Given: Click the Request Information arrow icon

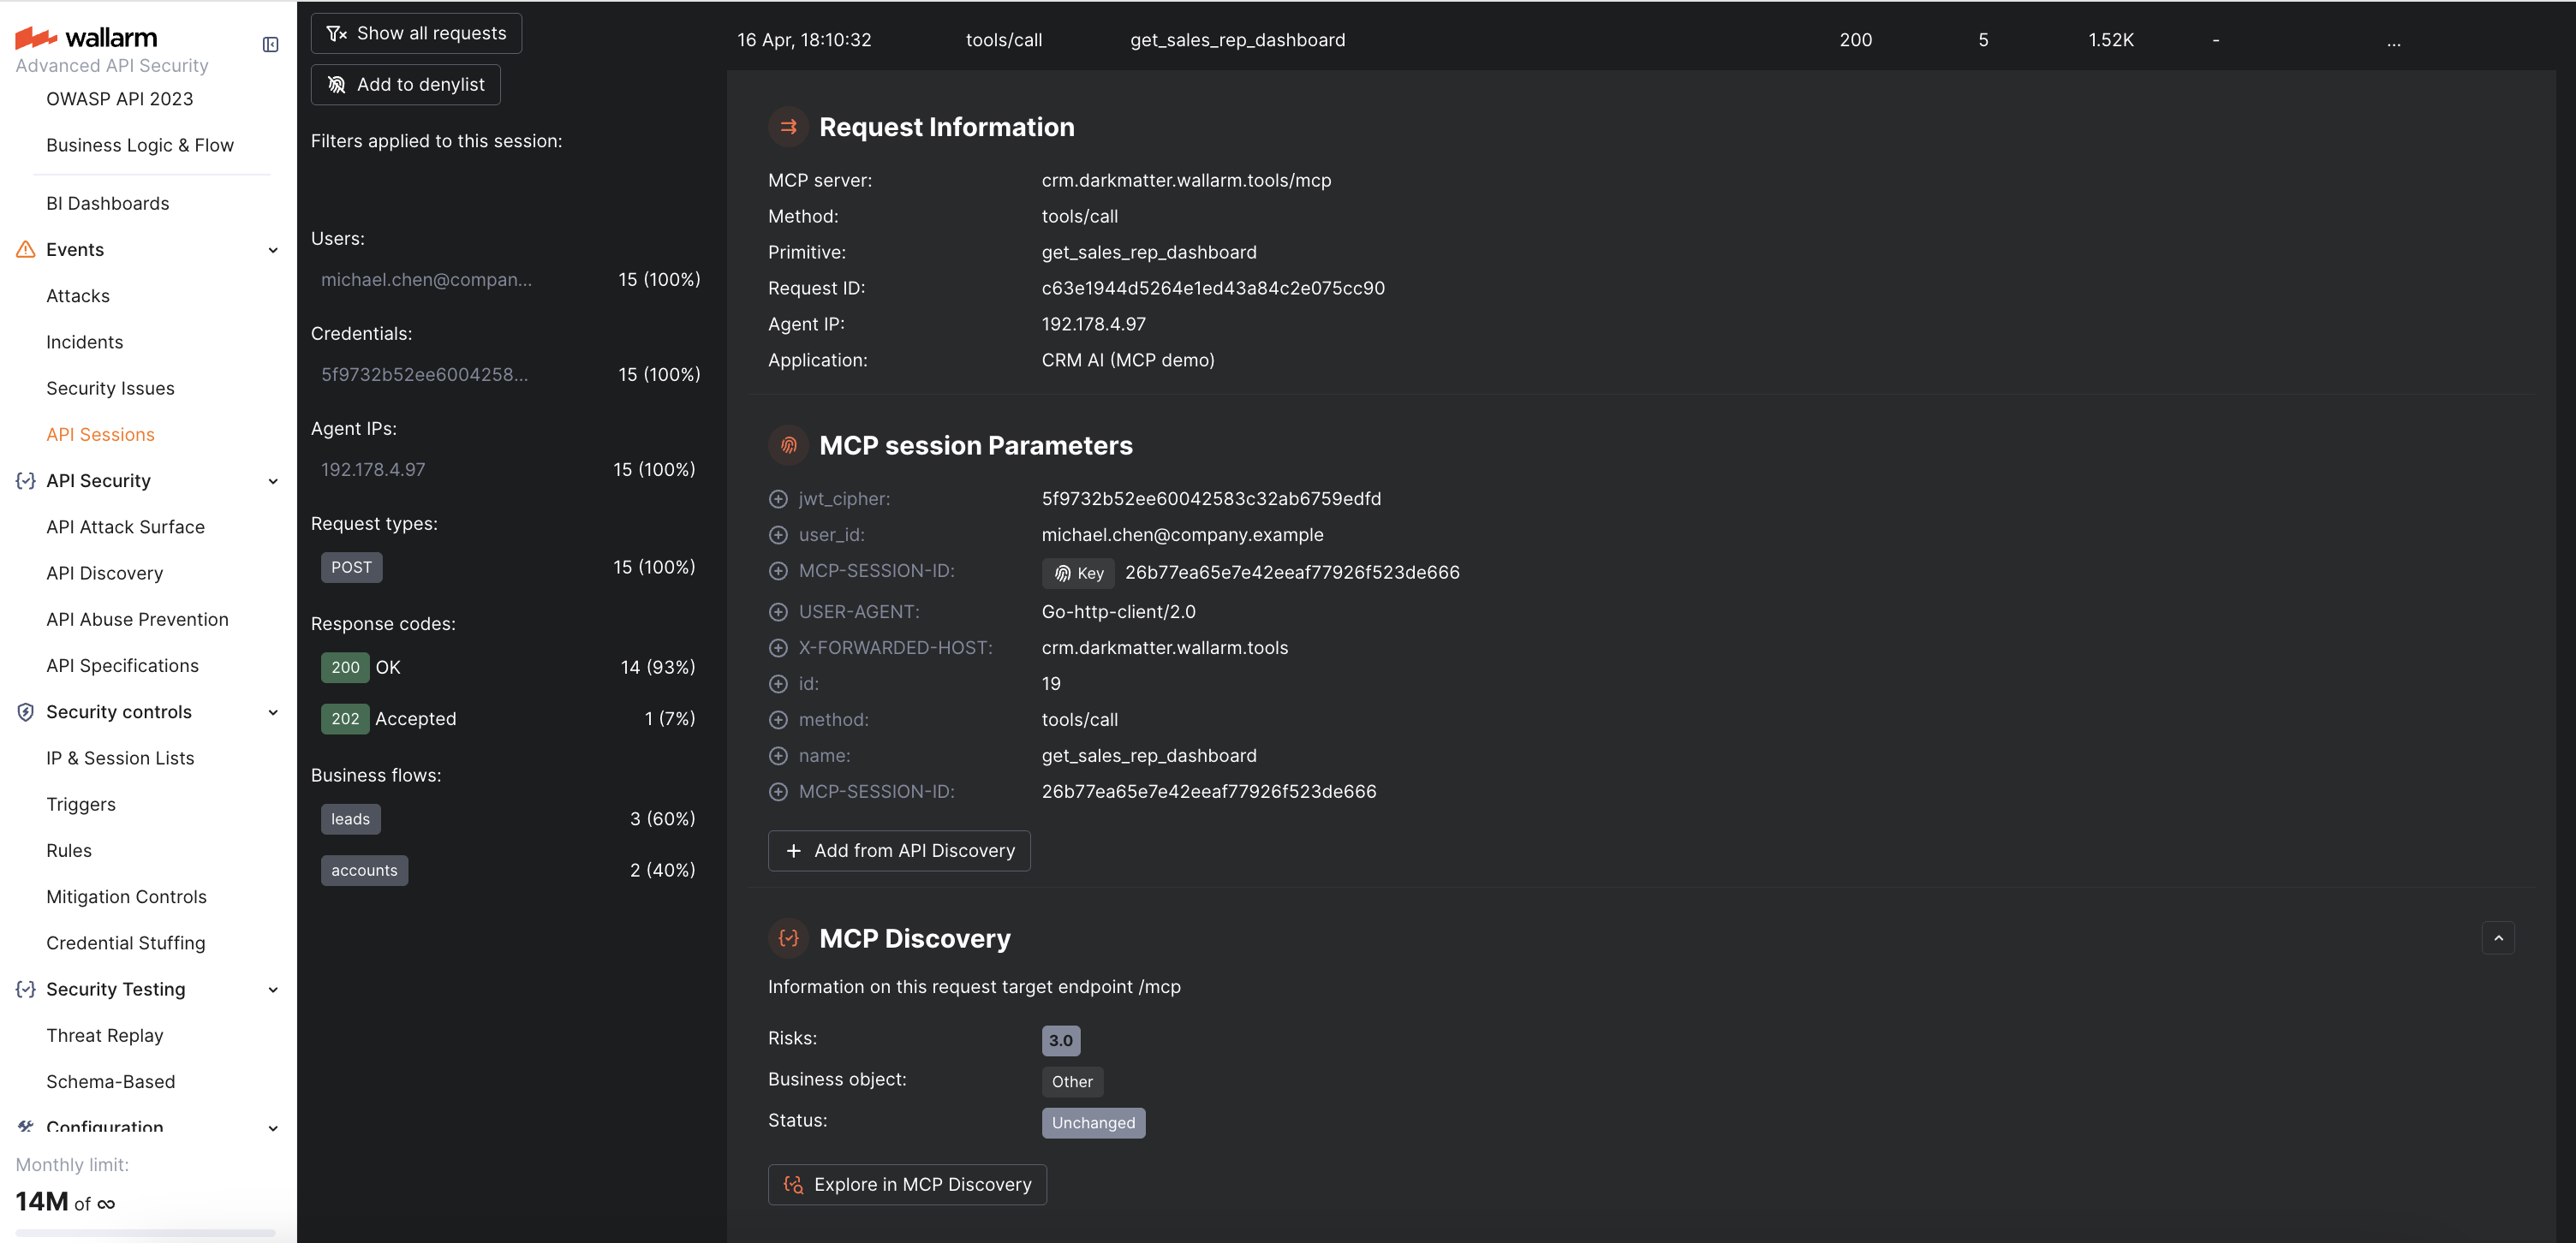Looking at the screenshot, I should coord(788,127).
